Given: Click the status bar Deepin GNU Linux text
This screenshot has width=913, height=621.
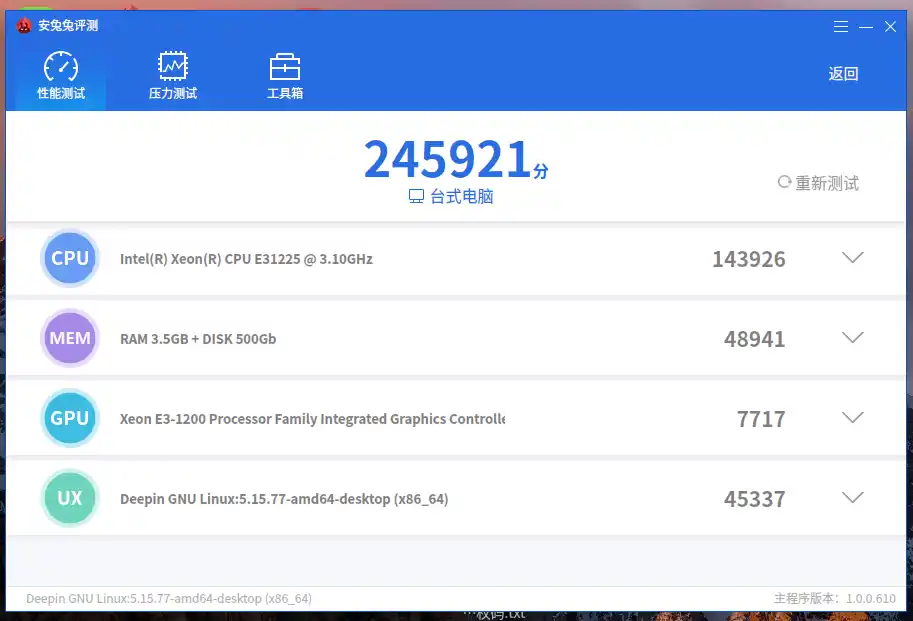Looking at the screenshot, I should (169, 598).
